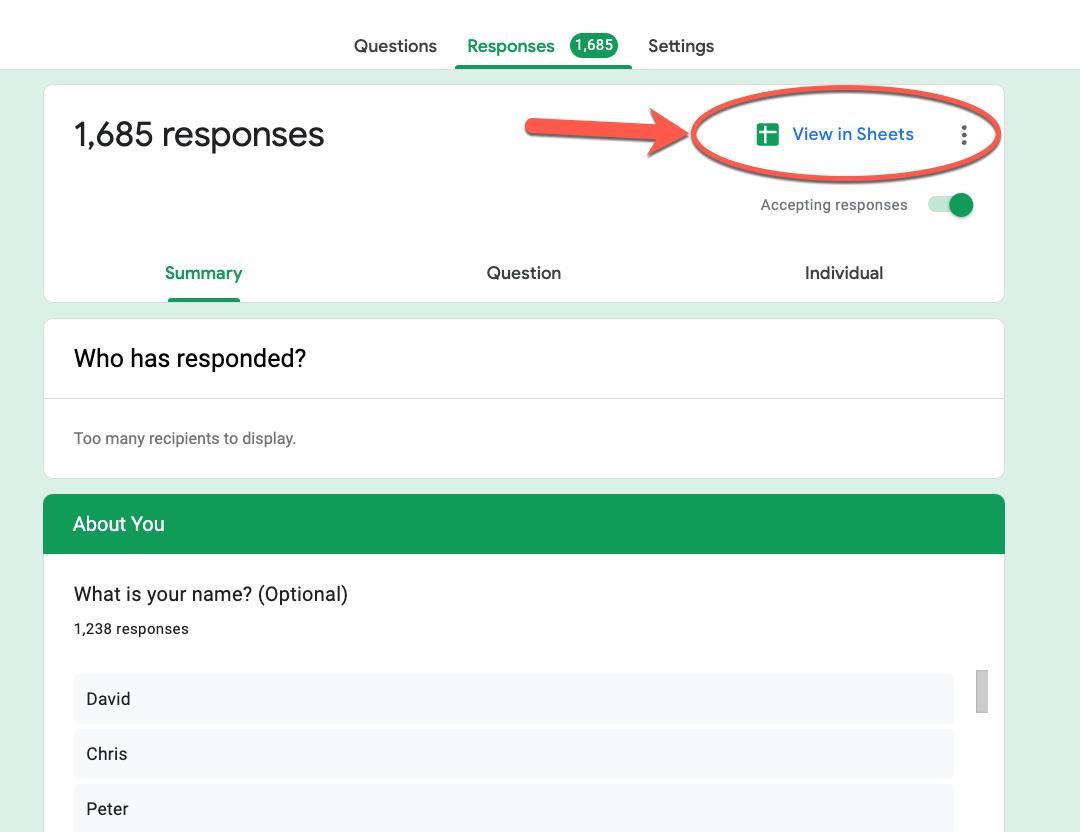This screenshot has height=832, width=1080.
Task: Click the What is your name question title
Action: click(210, 594)
